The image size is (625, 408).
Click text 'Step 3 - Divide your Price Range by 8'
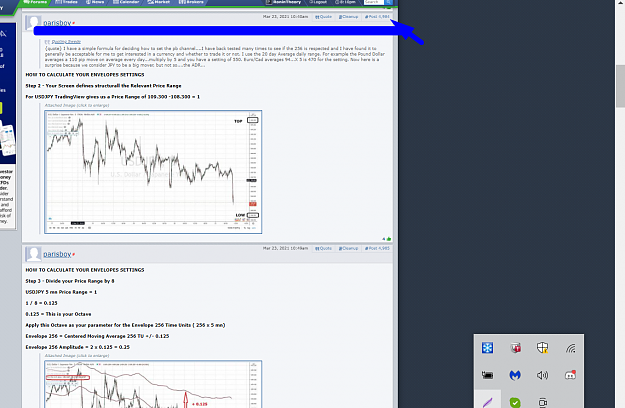70,281
